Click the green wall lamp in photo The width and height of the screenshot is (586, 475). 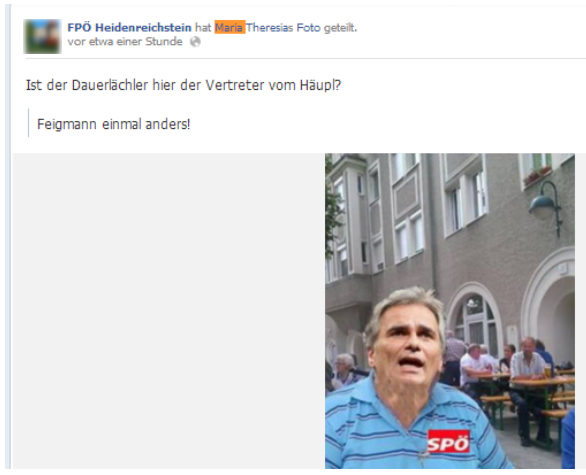(546, 208)
